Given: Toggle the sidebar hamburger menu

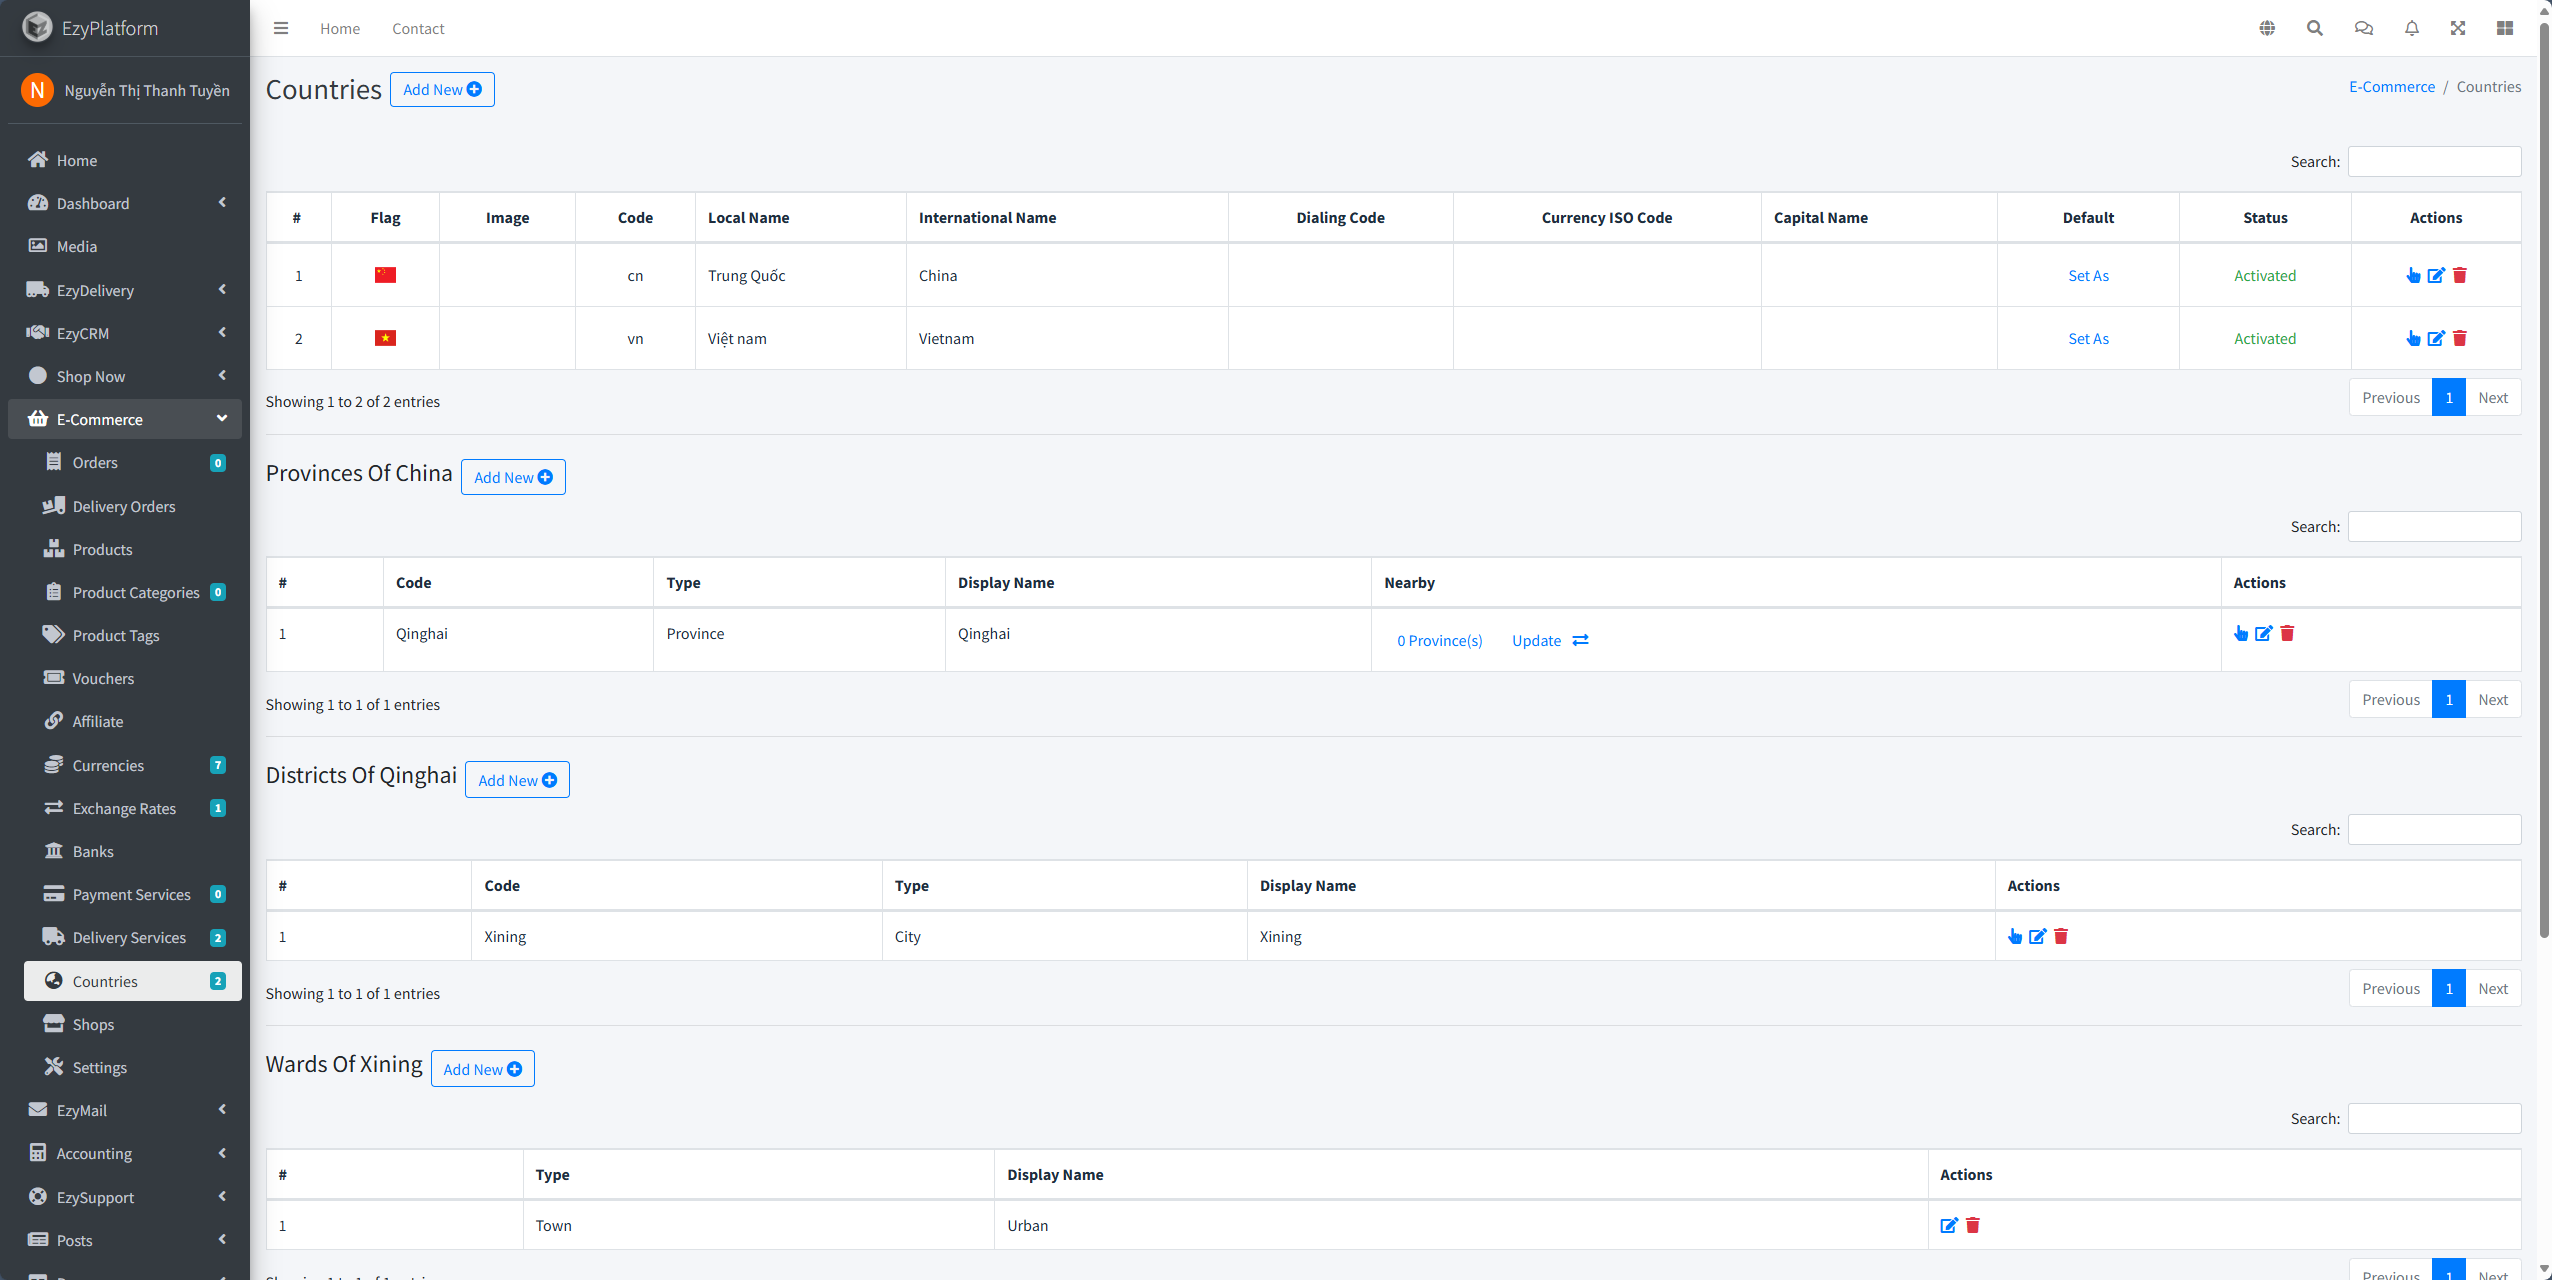Looking at the screenshot, I should click(x=281, y=28).
